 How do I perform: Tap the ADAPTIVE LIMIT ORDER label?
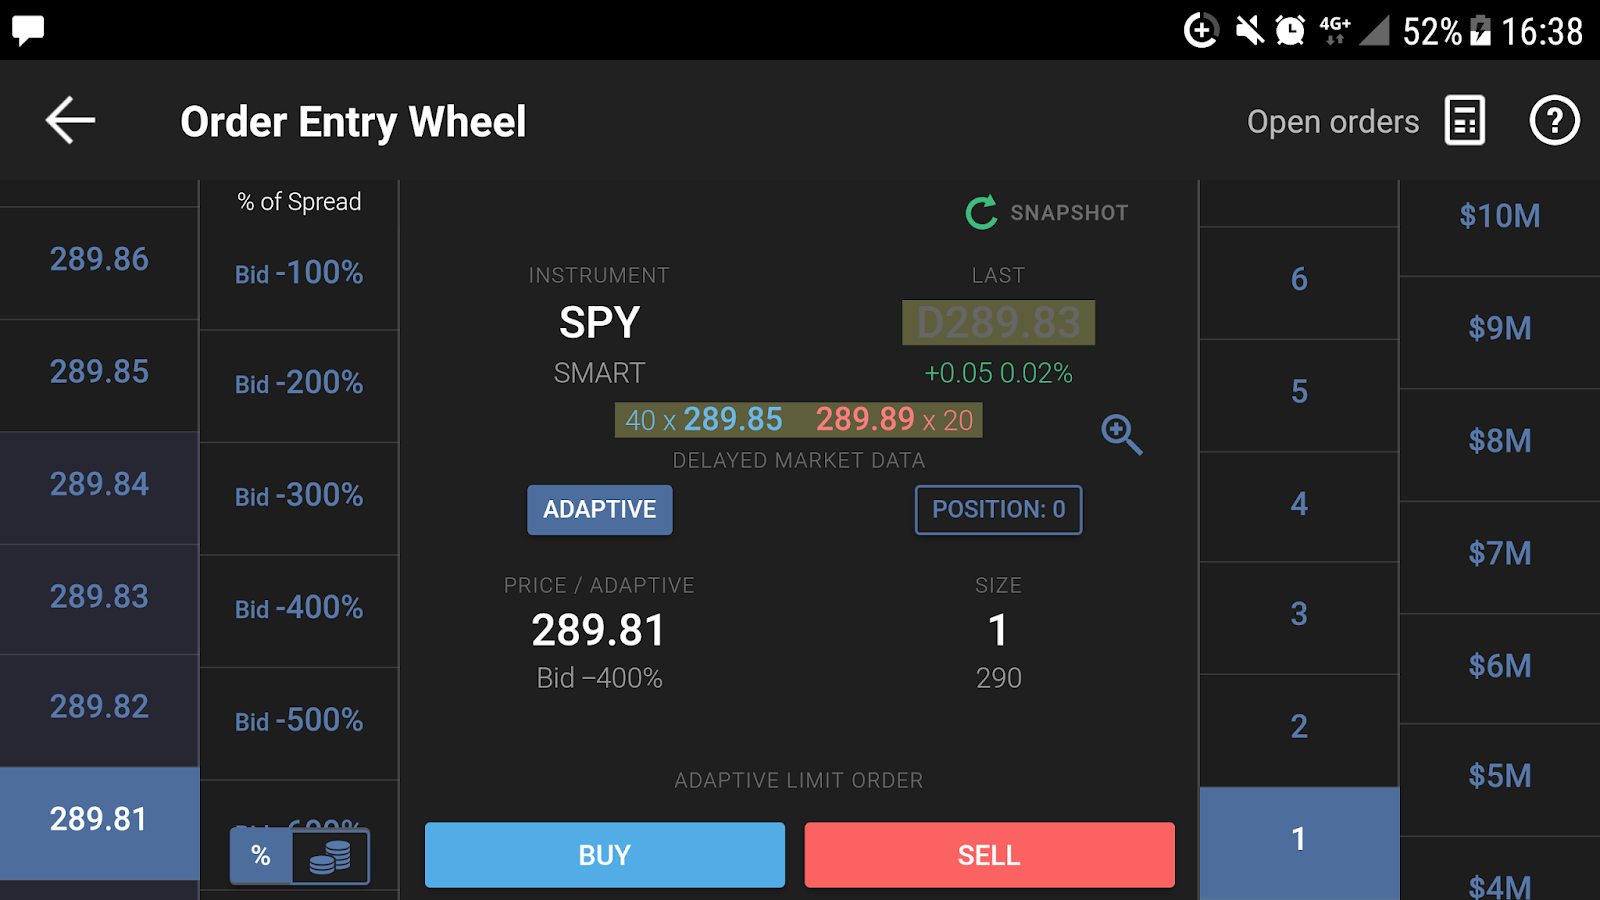point(798,781)
